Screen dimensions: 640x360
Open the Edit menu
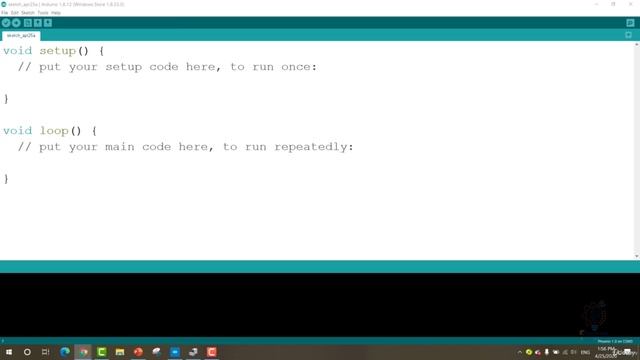pos(15,13)
